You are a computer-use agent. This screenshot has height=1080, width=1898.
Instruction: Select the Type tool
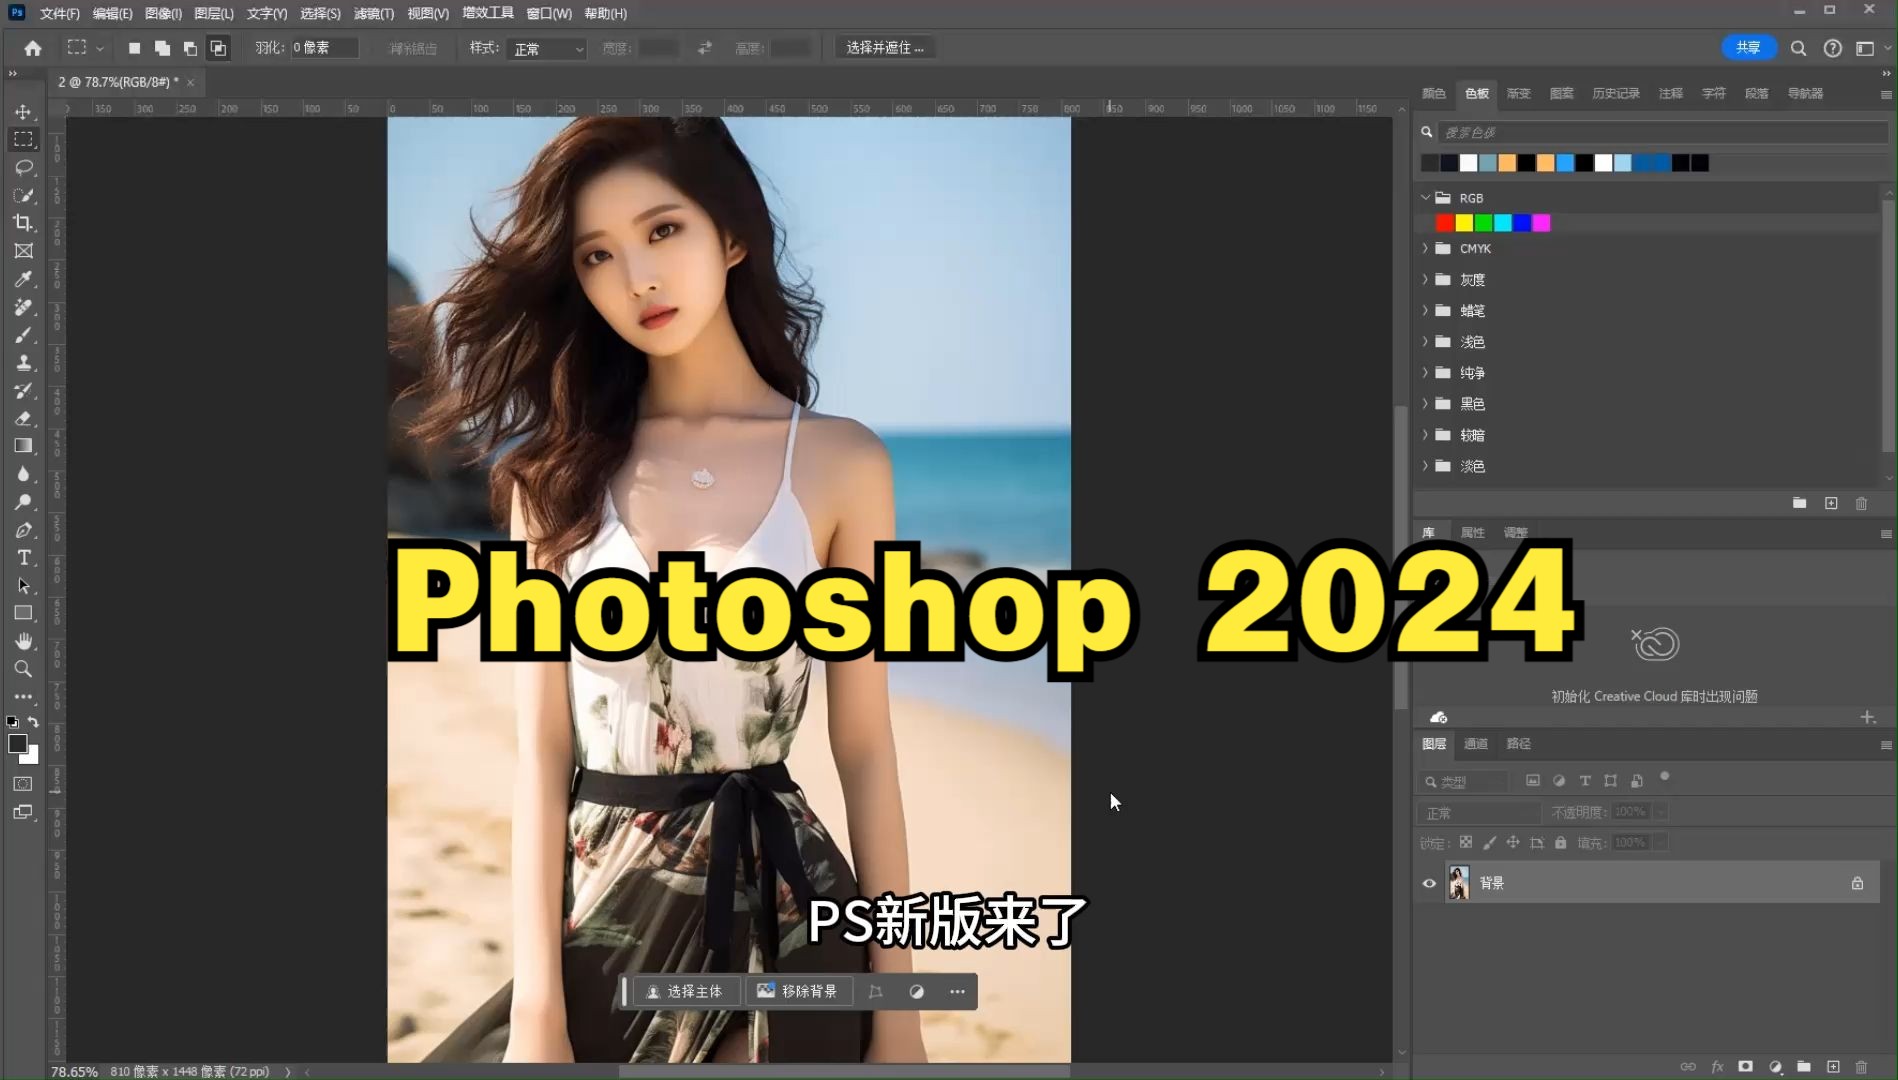pyautogui.click(x=24, y=558)
